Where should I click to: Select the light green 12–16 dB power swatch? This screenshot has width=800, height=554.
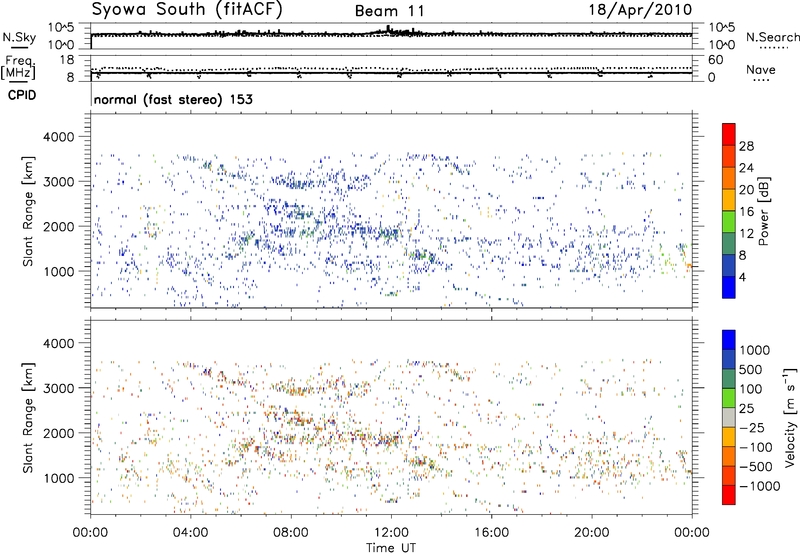point(729,222)
